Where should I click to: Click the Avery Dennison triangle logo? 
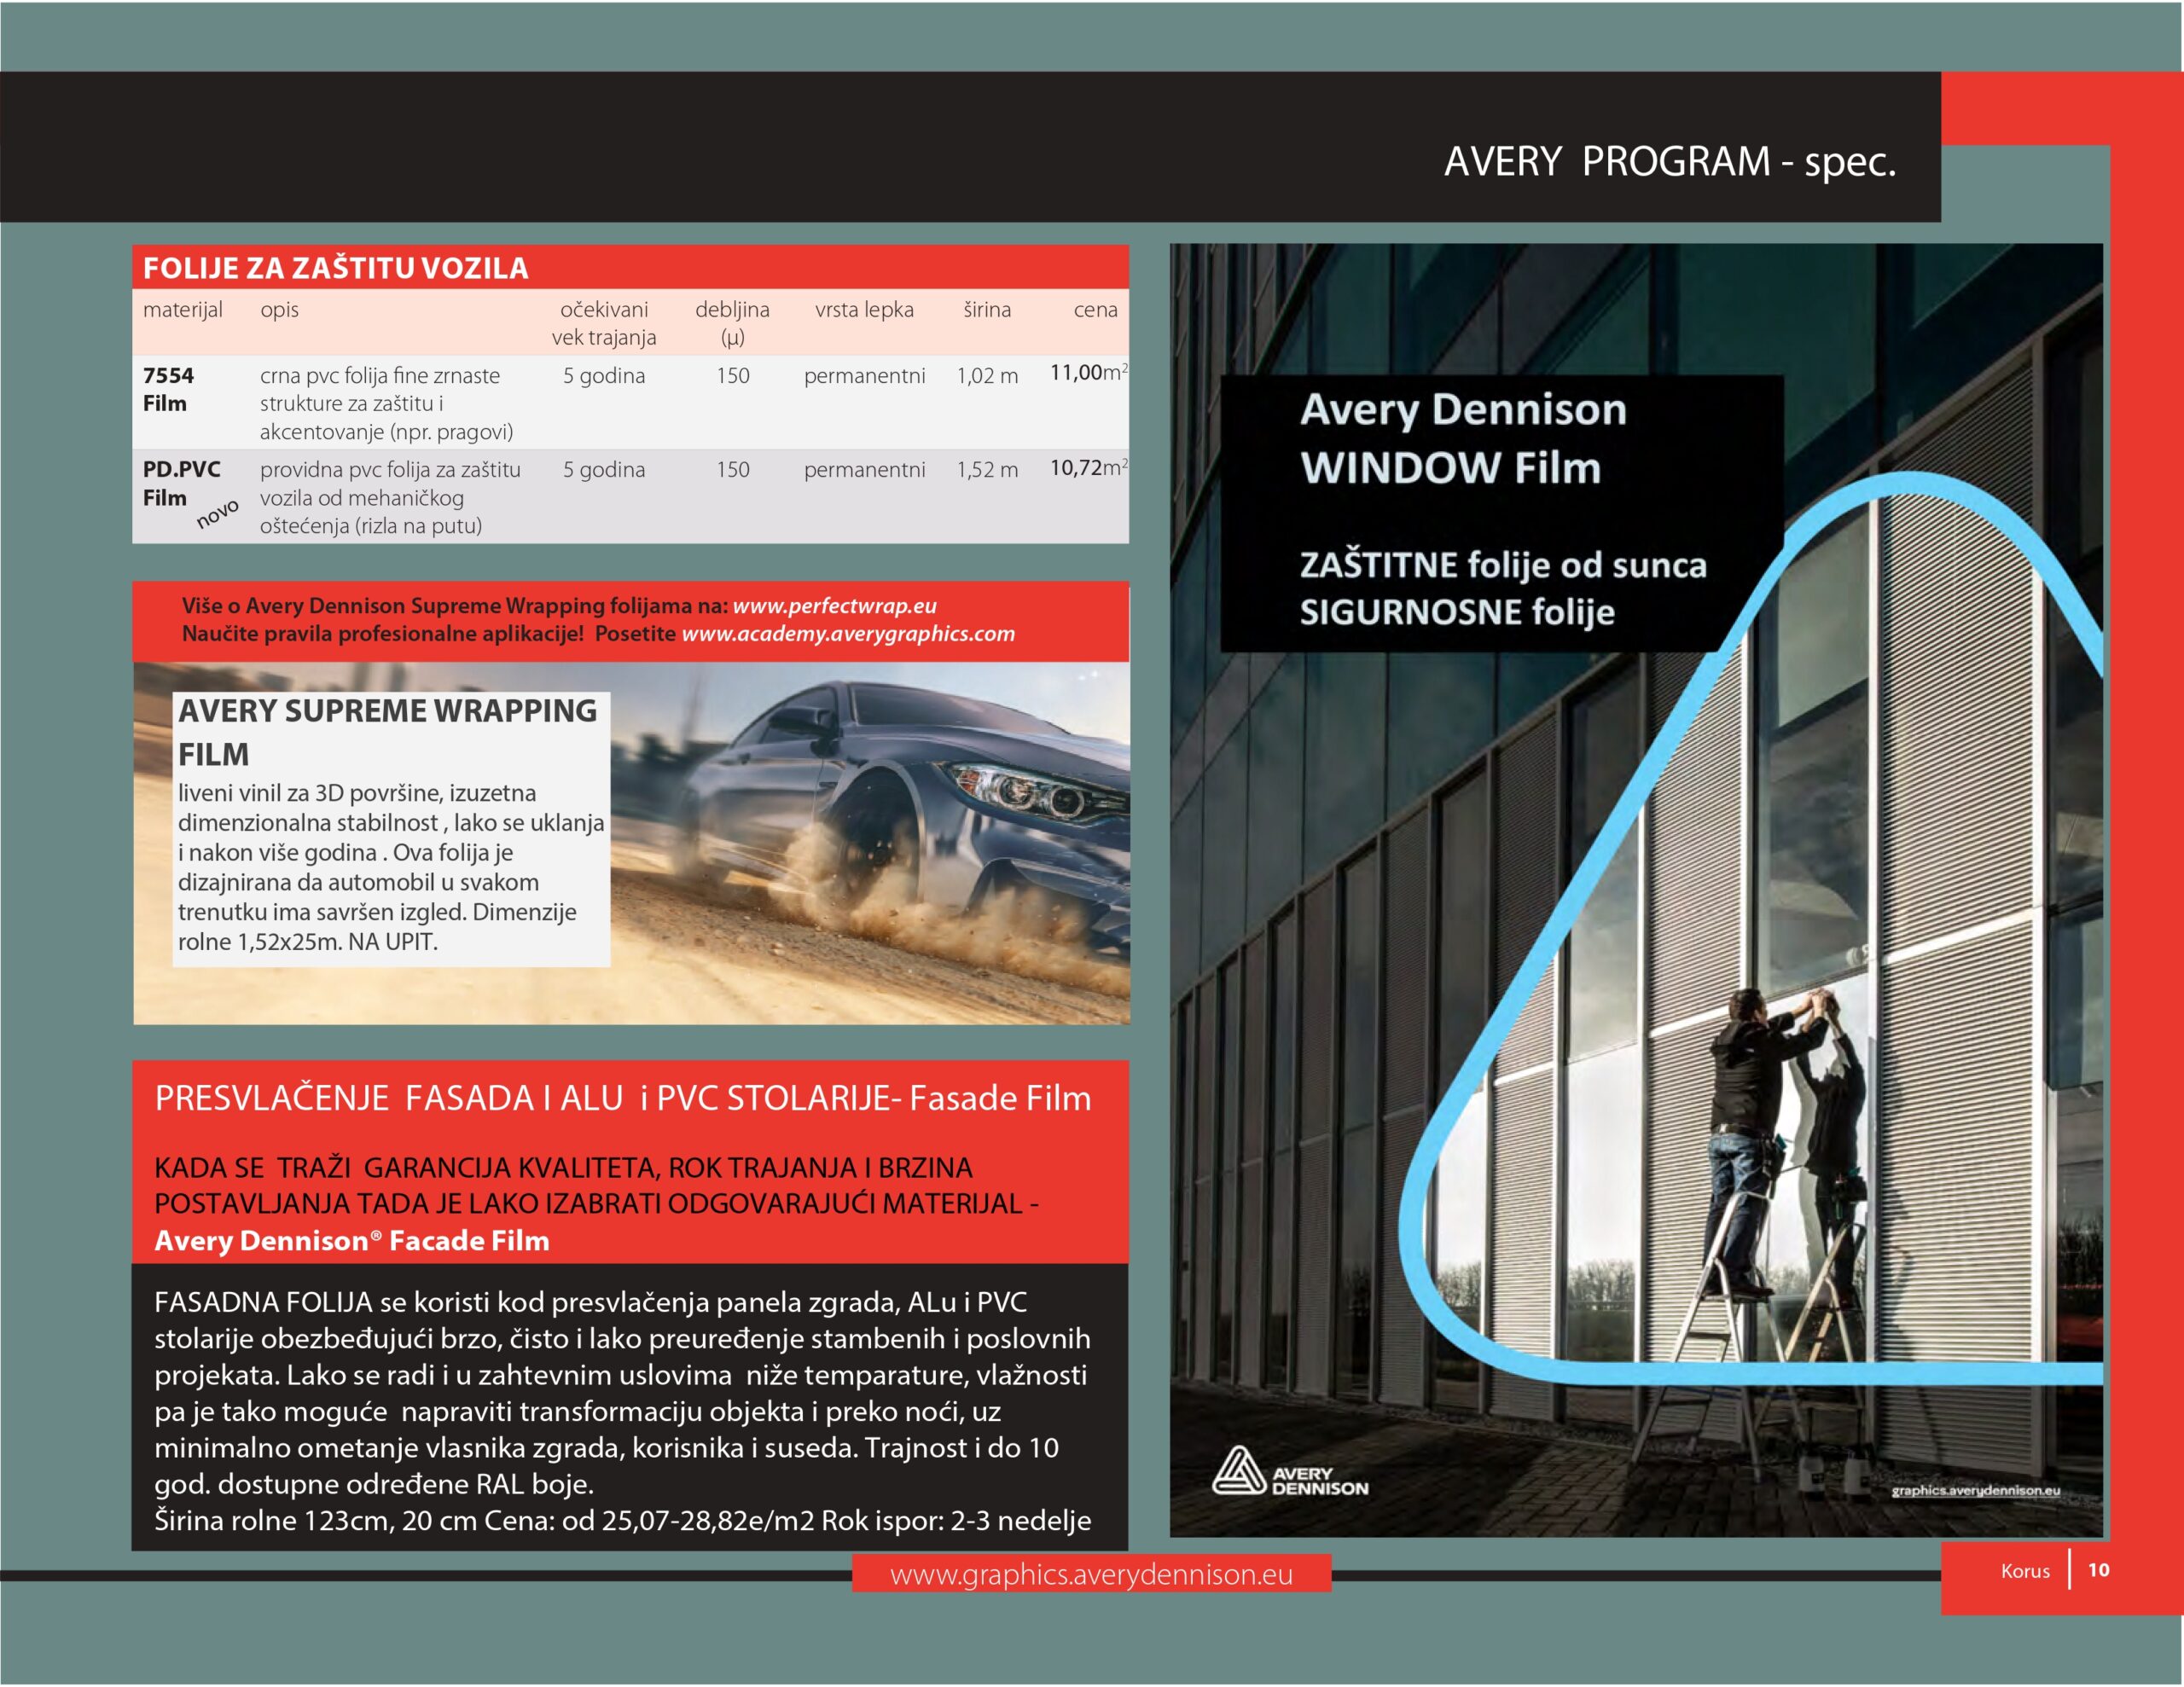tap(1289, 1471)
